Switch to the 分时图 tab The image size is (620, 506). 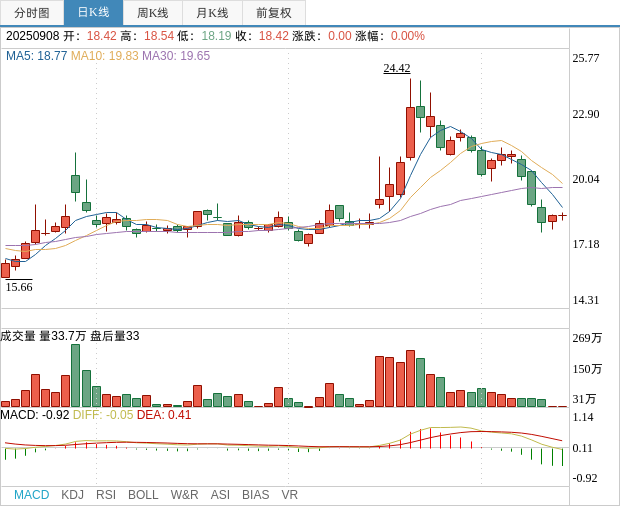coord(32,13)
